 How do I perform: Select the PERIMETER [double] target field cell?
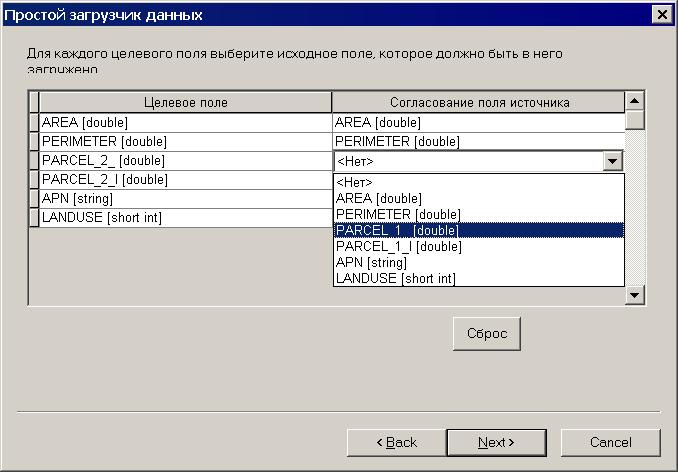coord(185,142)
